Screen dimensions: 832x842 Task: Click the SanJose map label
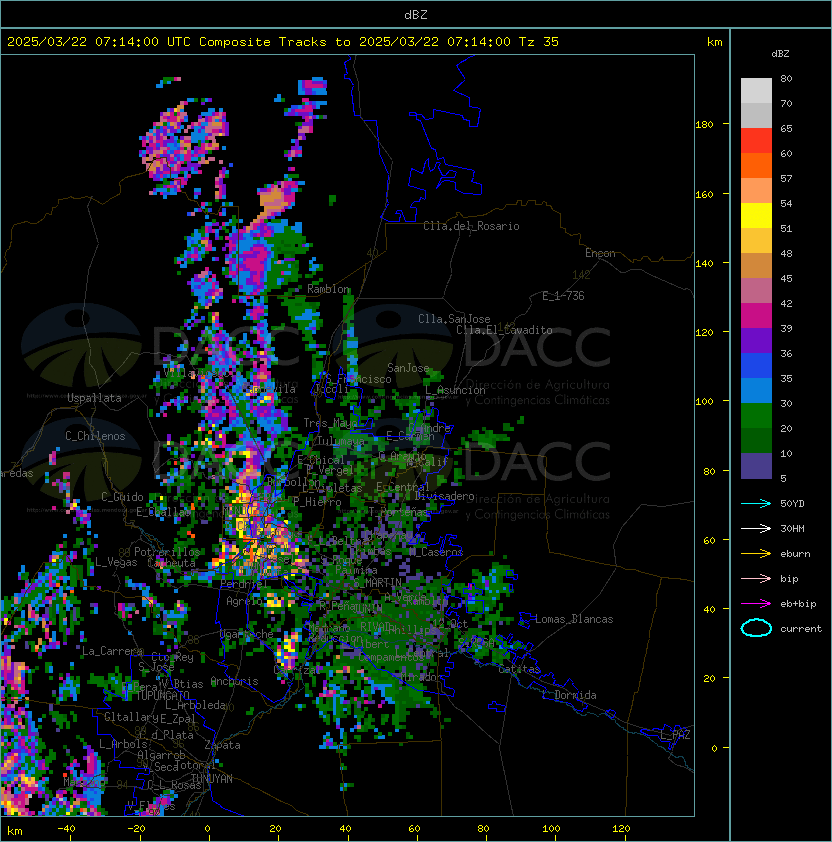click(x=408, y=368)
